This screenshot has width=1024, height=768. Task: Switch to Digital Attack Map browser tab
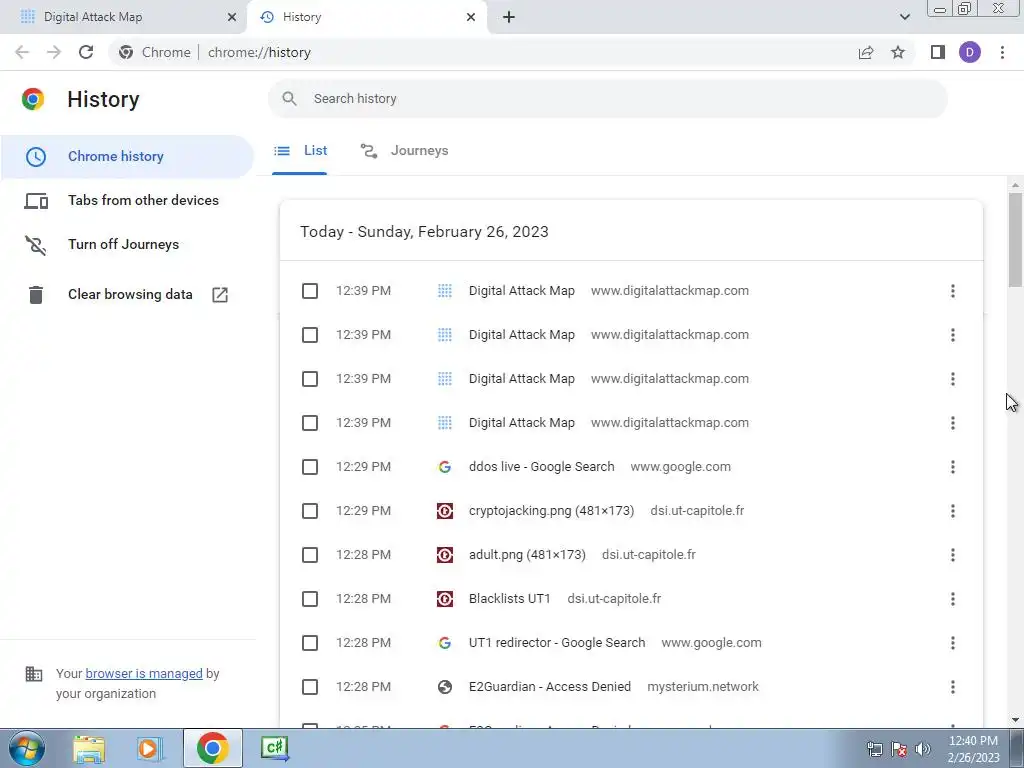coord(123,17)
